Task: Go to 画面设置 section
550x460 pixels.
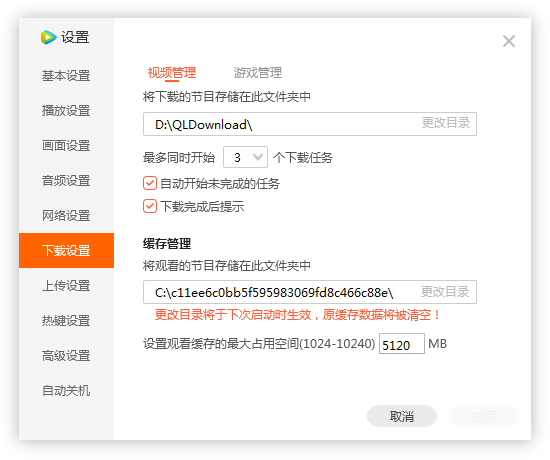Action: tap(66, 146)
